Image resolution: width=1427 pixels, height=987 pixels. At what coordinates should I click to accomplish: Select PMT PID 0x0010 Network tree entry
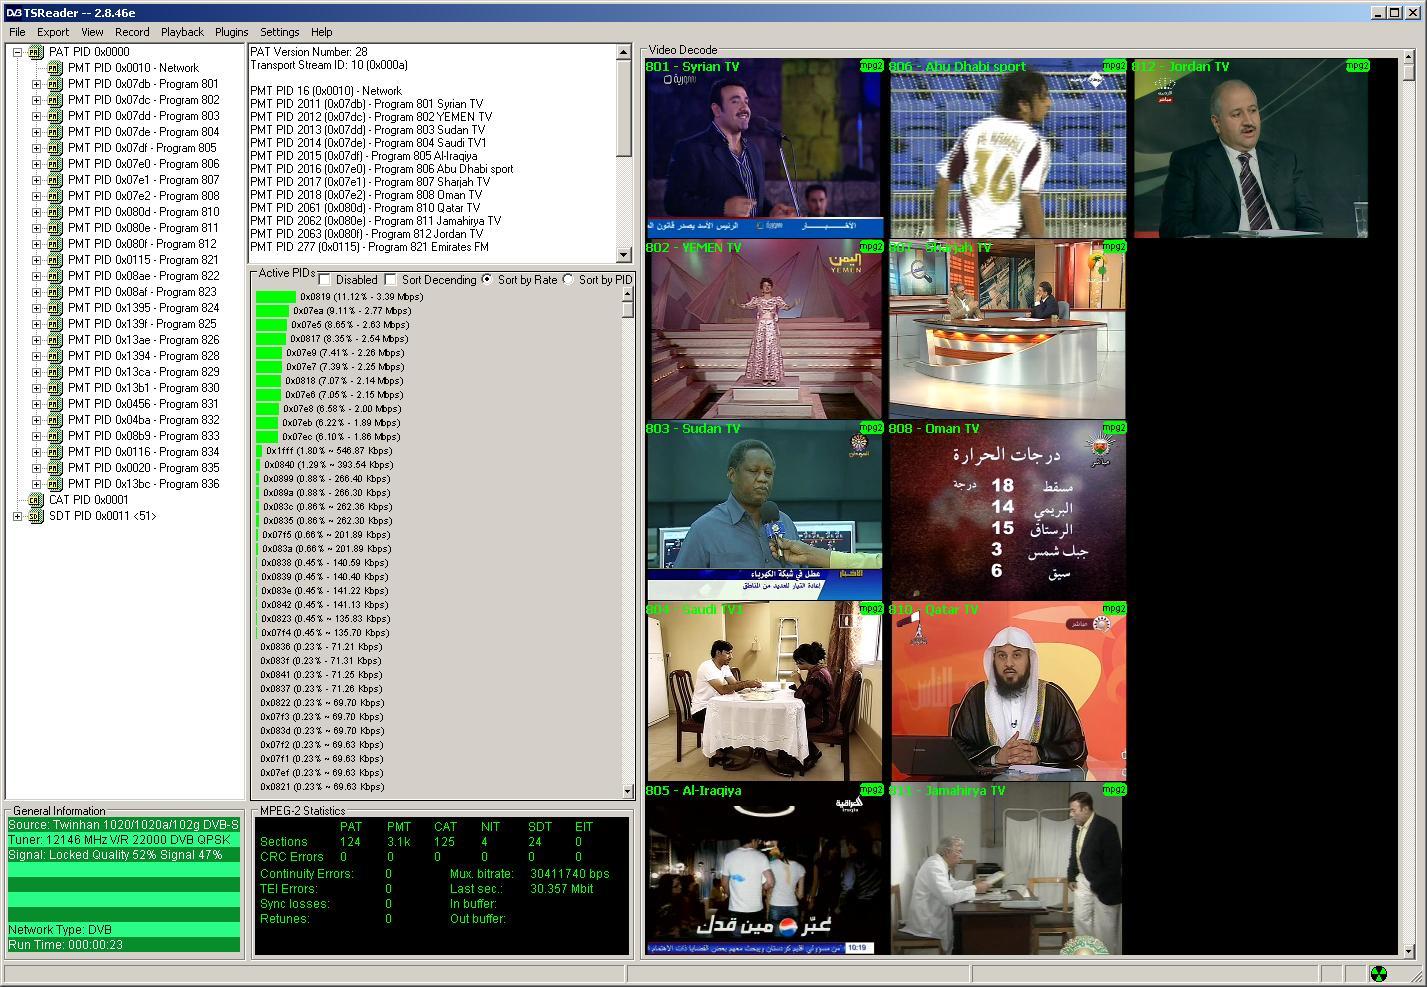click(133, 68)
